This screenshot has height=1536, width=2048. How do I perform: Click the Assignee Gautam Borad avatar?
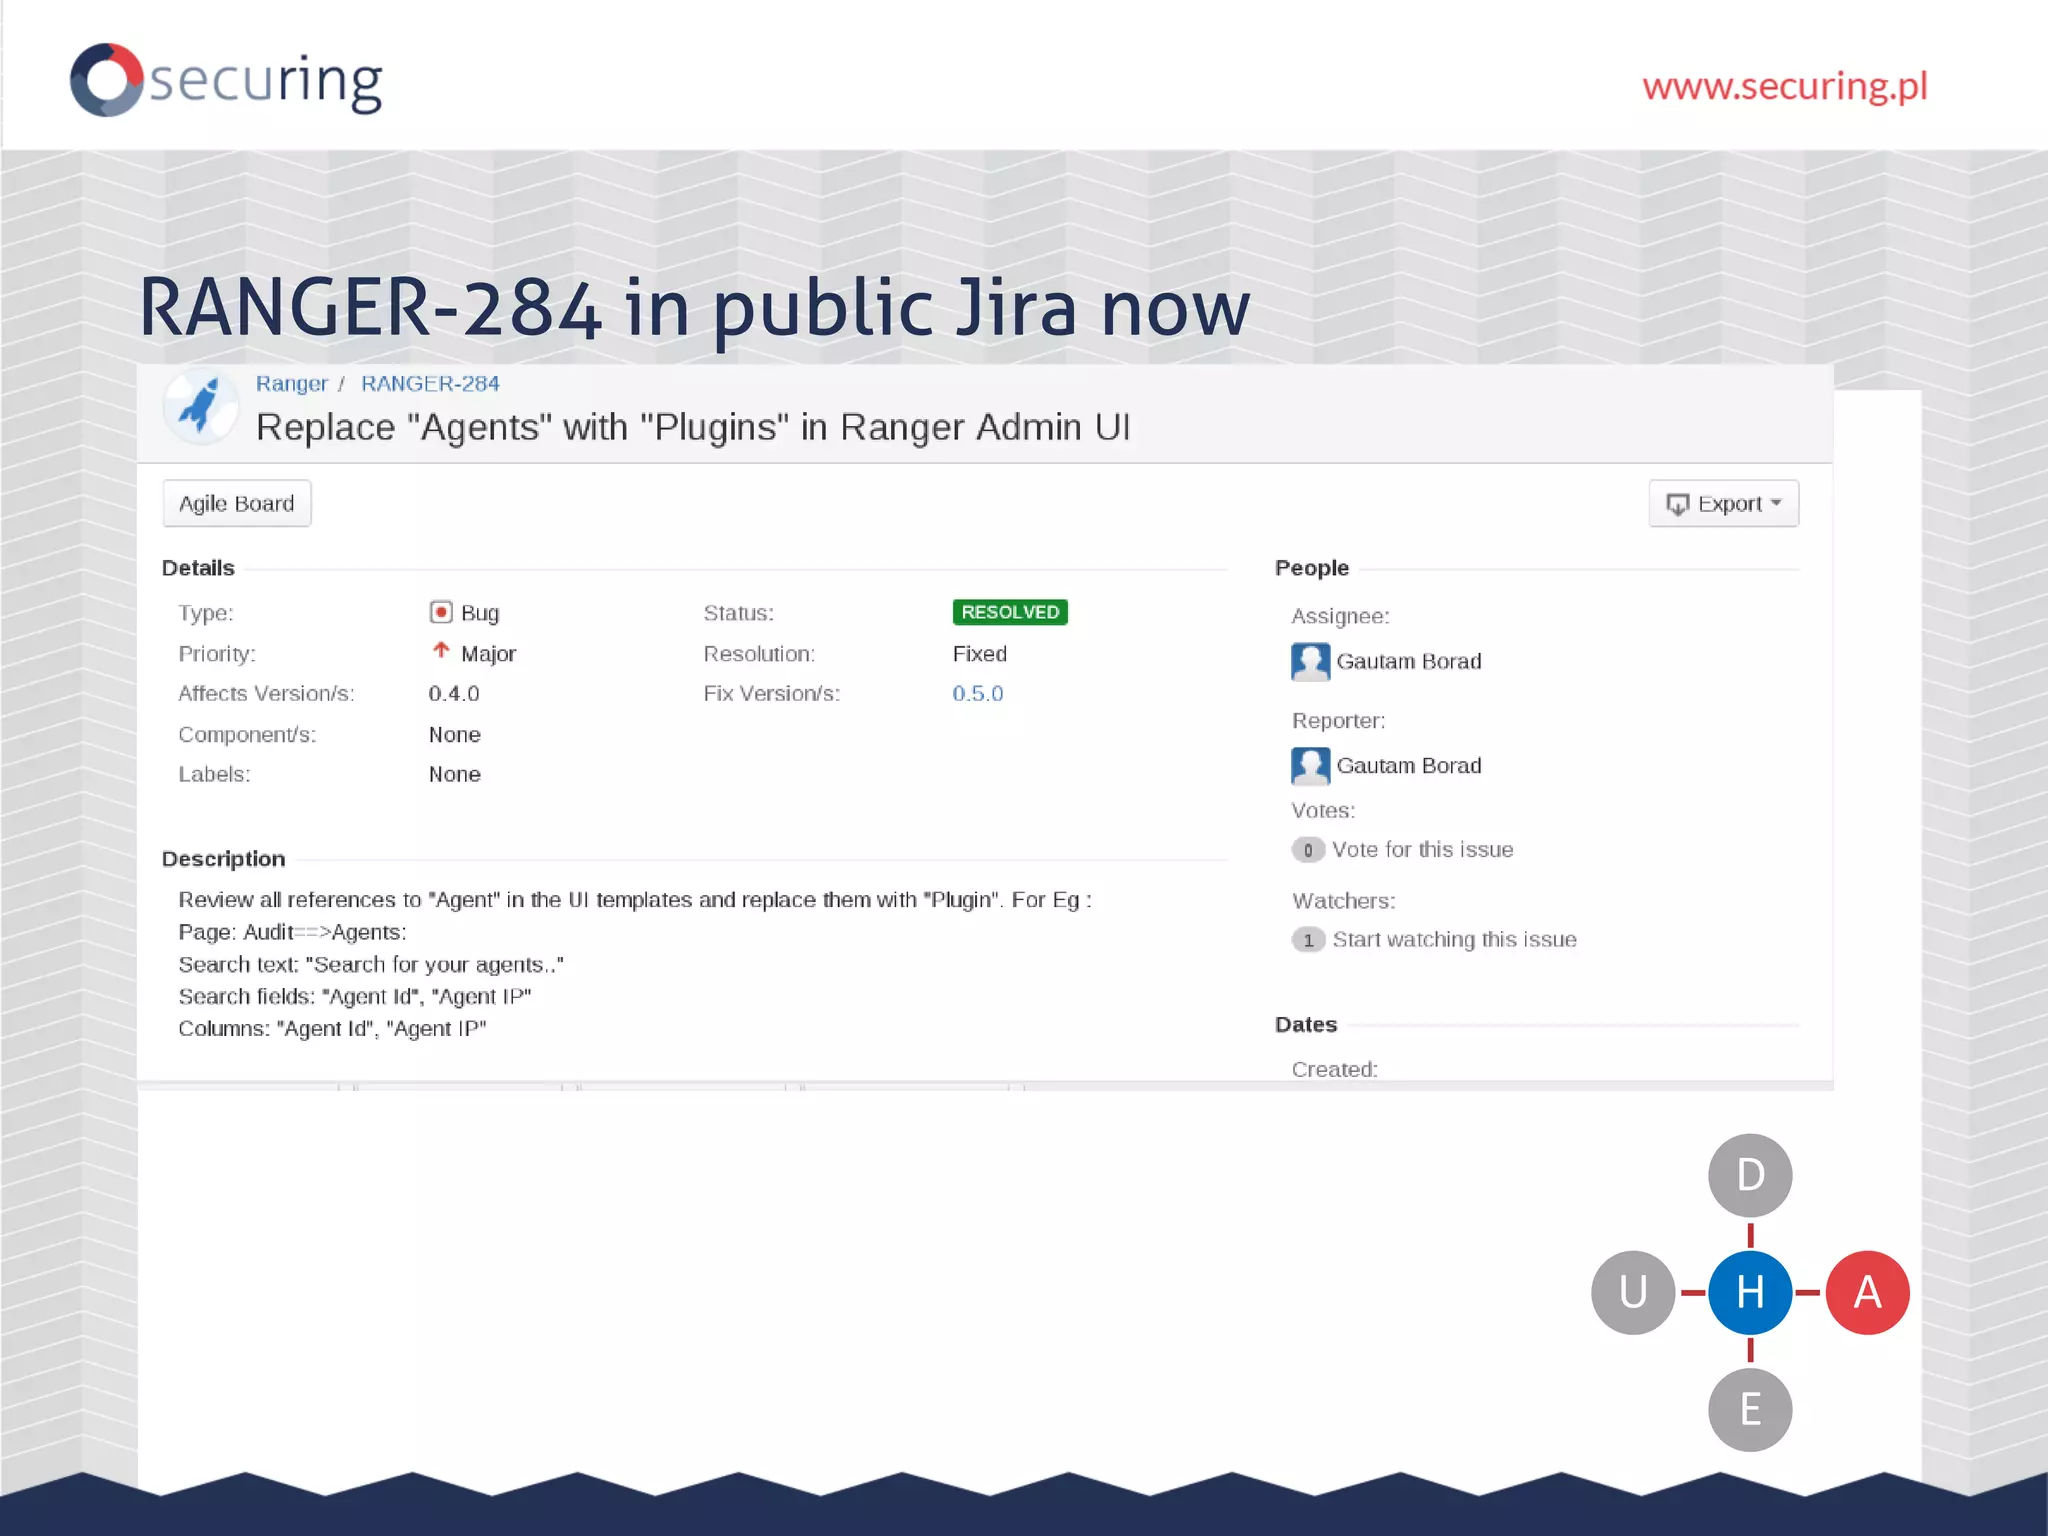point(1310,661)
